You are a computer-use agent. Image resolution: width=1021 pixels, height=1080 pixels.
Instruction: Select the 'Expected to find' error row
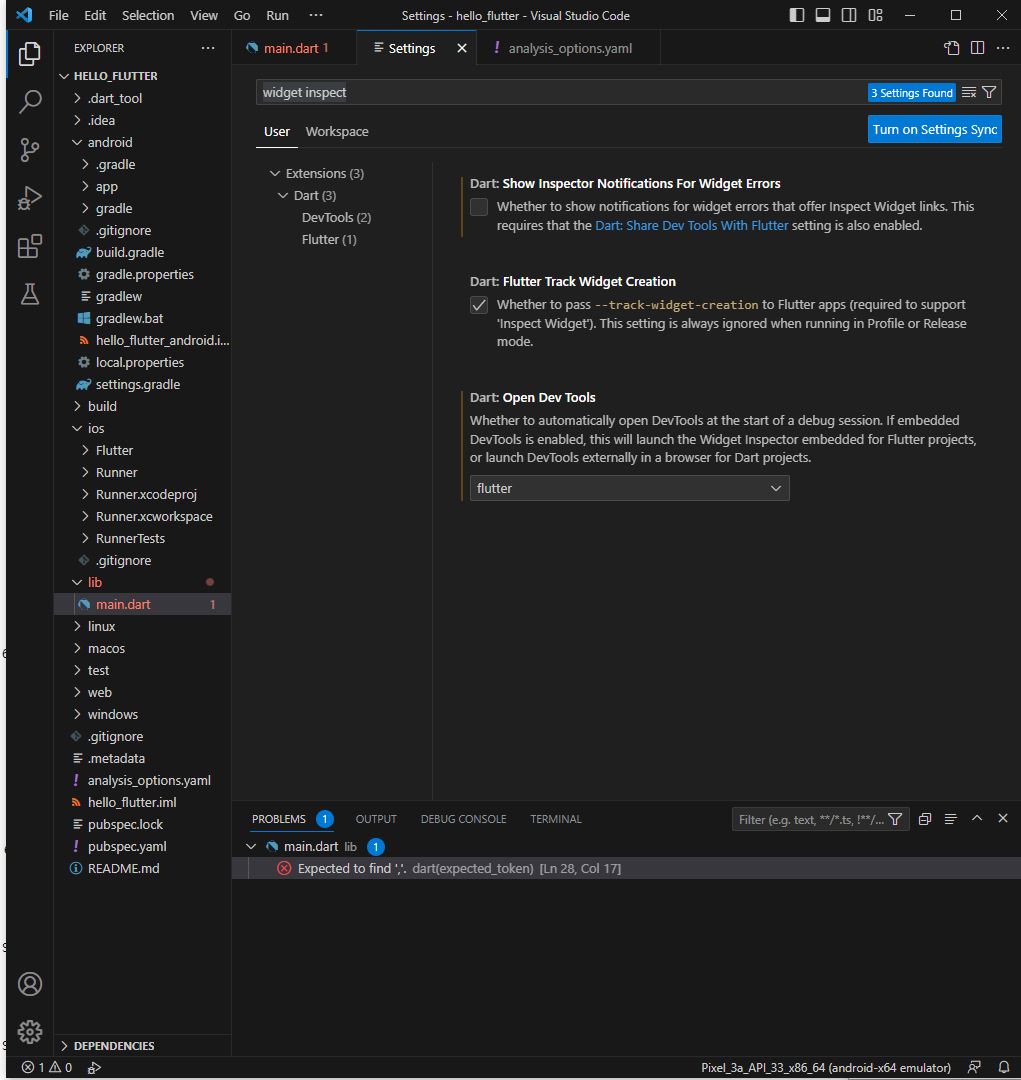click(626, 869)
